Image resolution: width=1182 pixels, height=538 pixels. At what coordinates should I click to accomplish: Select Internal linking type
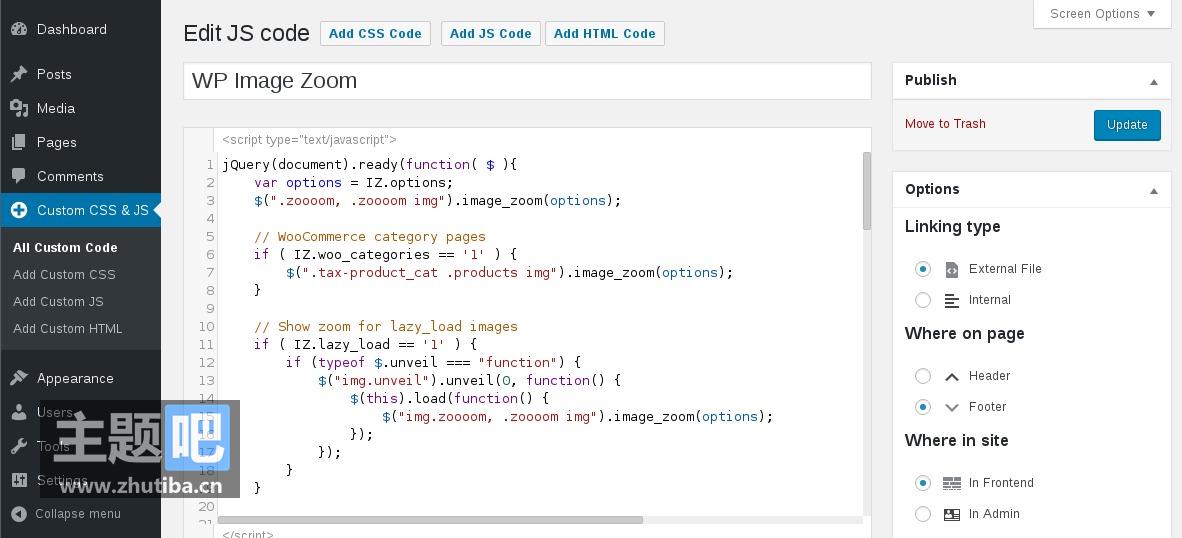(923, 300)
